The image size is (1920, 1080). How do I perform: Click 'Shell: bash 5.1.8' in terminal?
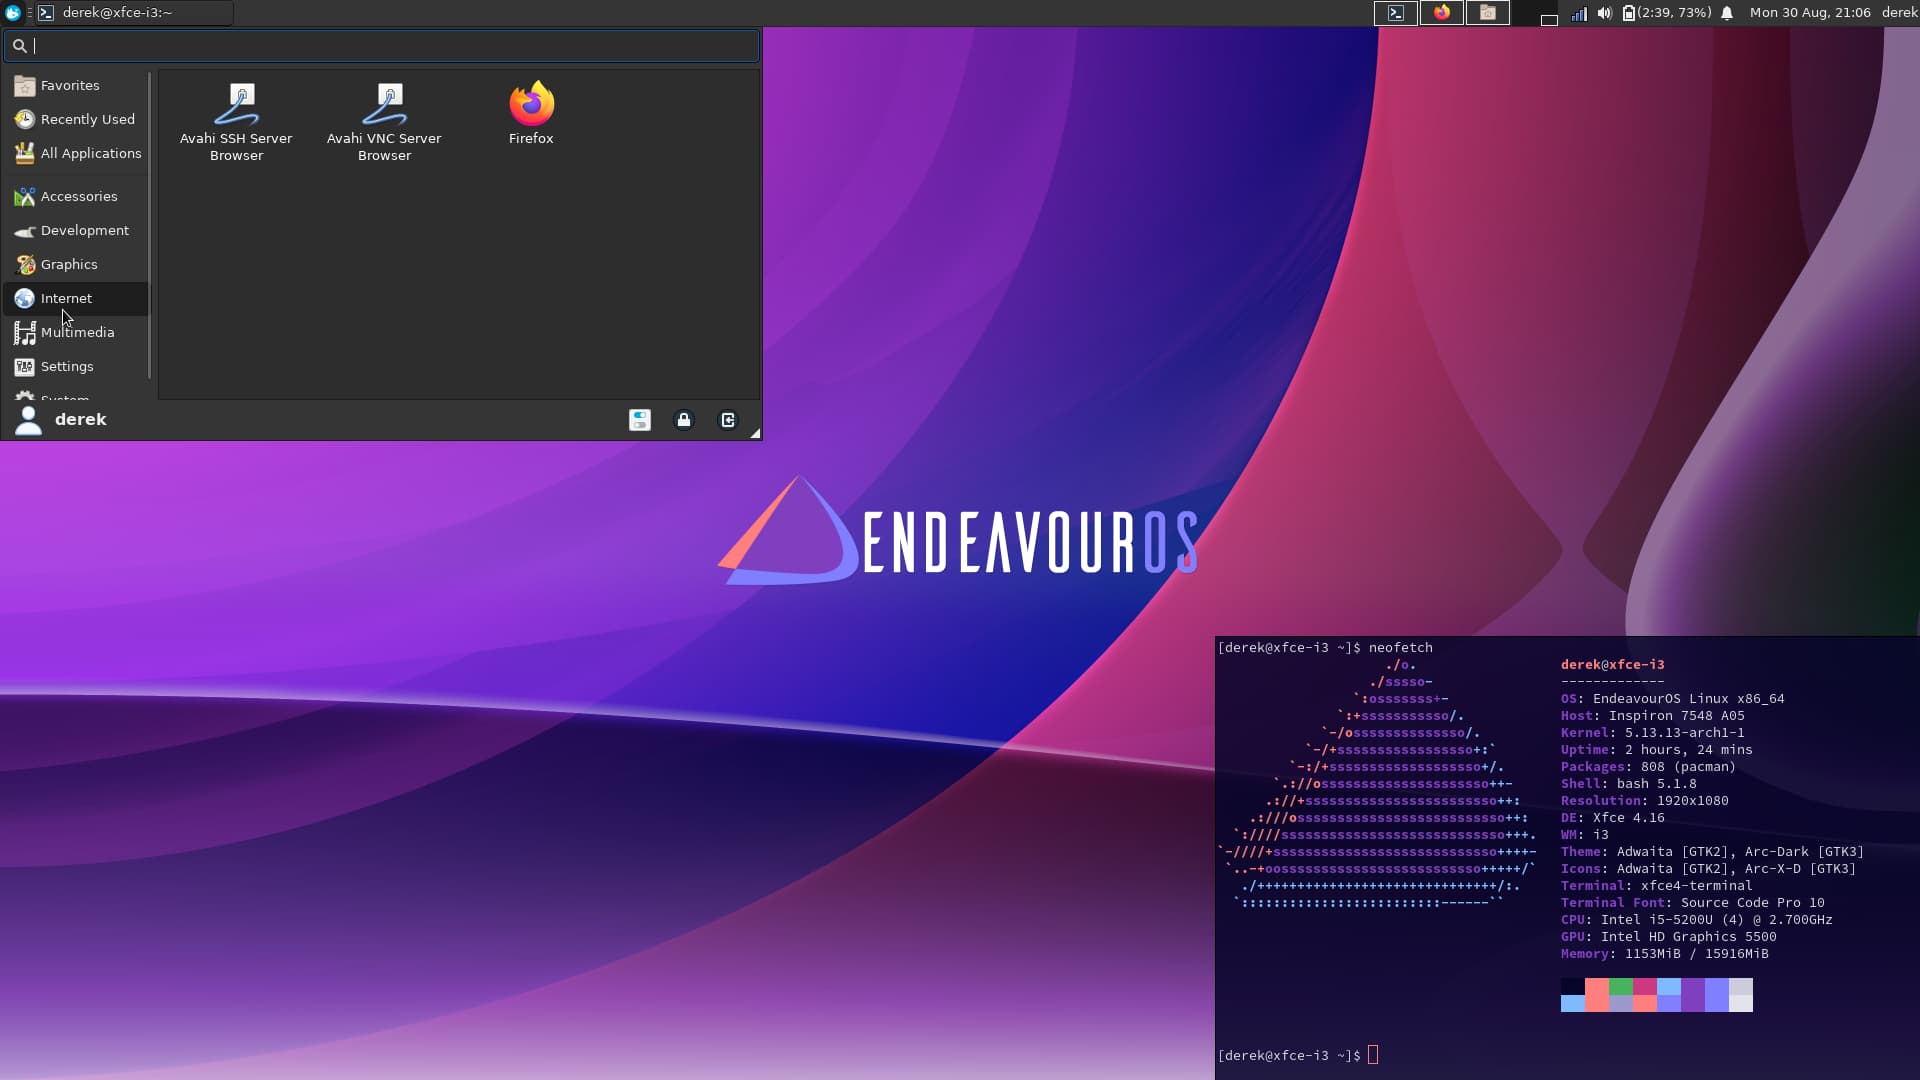pos(1628,784)
